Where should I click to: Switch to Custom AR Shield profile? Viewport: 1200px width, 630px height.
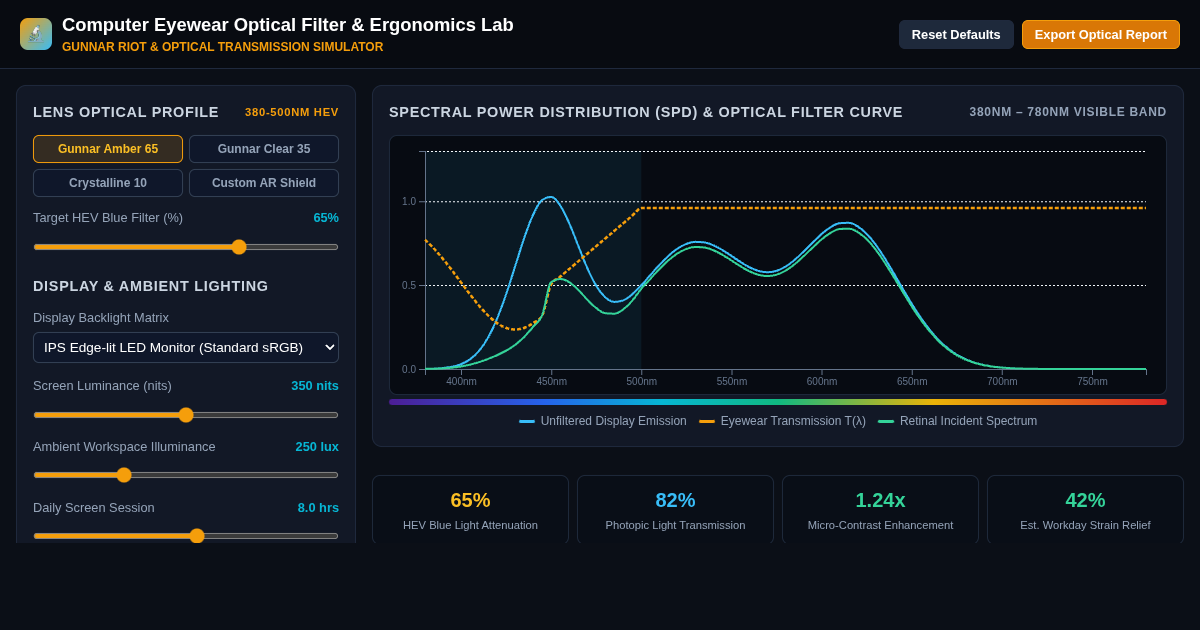[264, 183]
